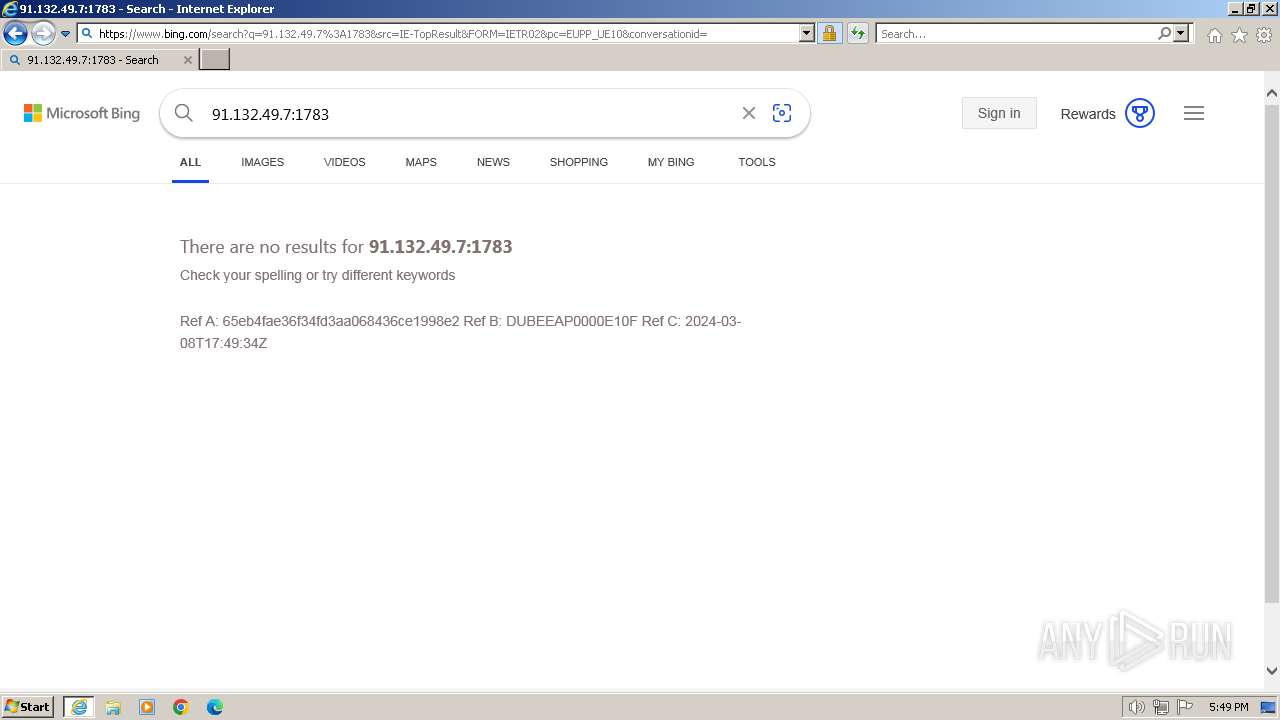
Task: Open the recent pages dropdown arrow
Action: click(66, 34)
